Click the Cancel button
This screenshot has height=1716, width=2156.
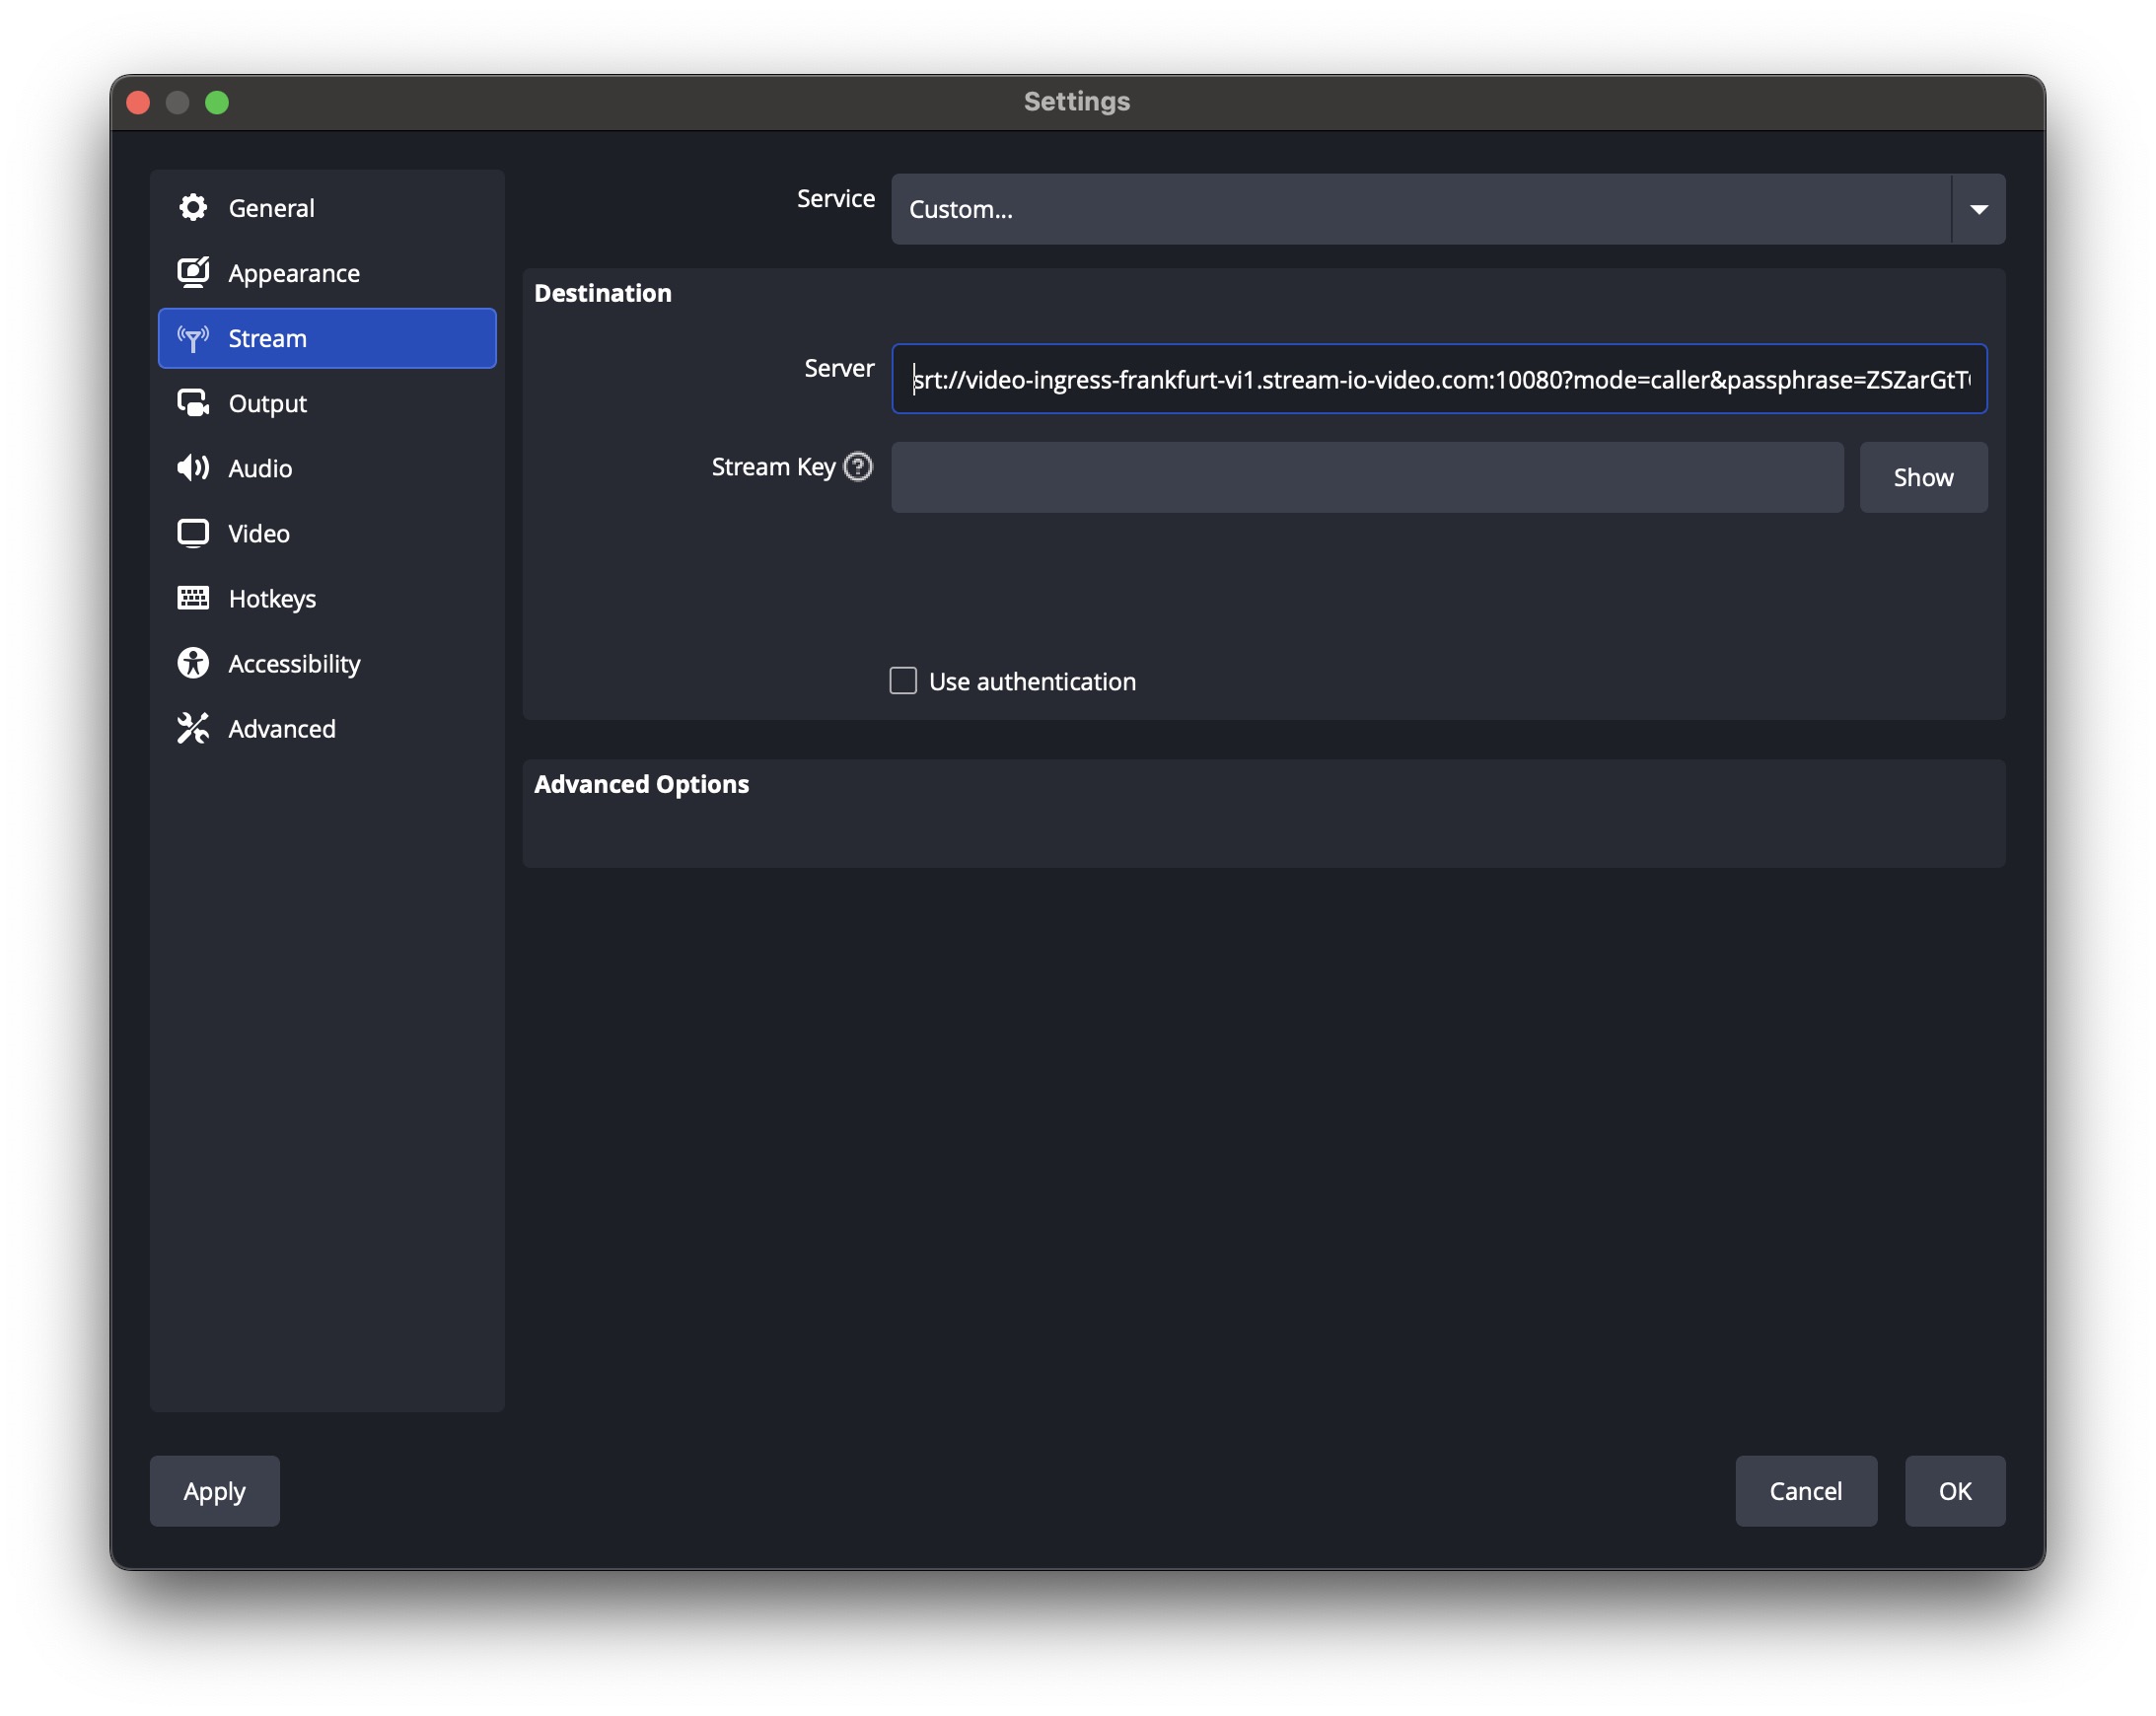1805,1491
